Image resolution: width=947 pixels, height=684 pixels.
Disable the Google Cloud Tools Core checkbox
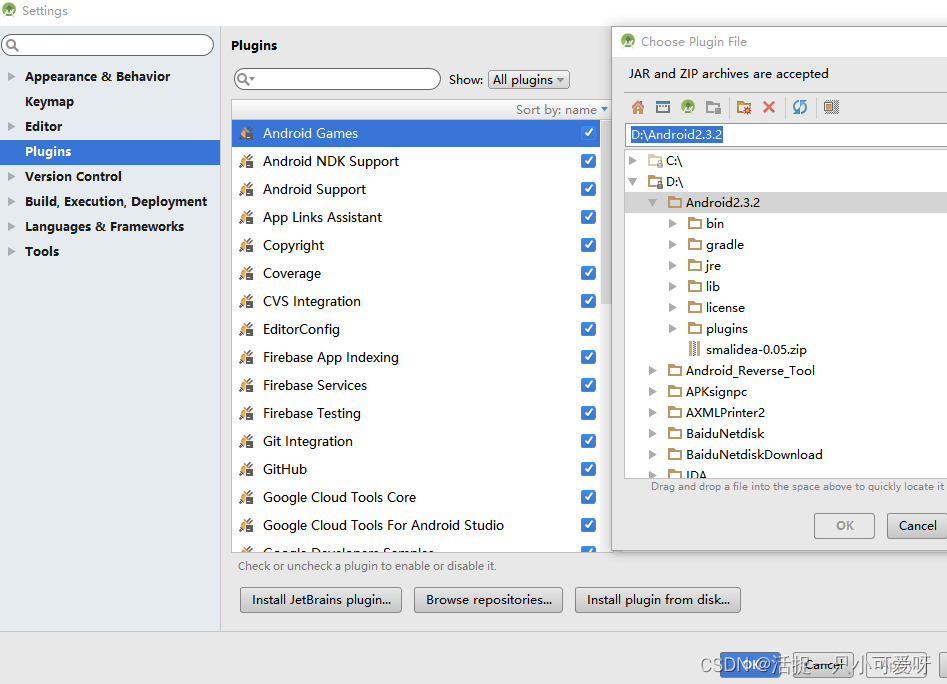click(588, 497)
